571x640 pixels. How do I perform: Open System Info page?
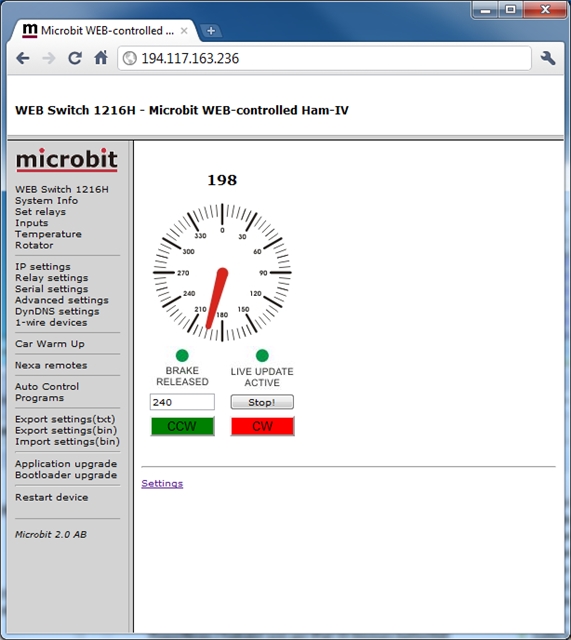47,200
